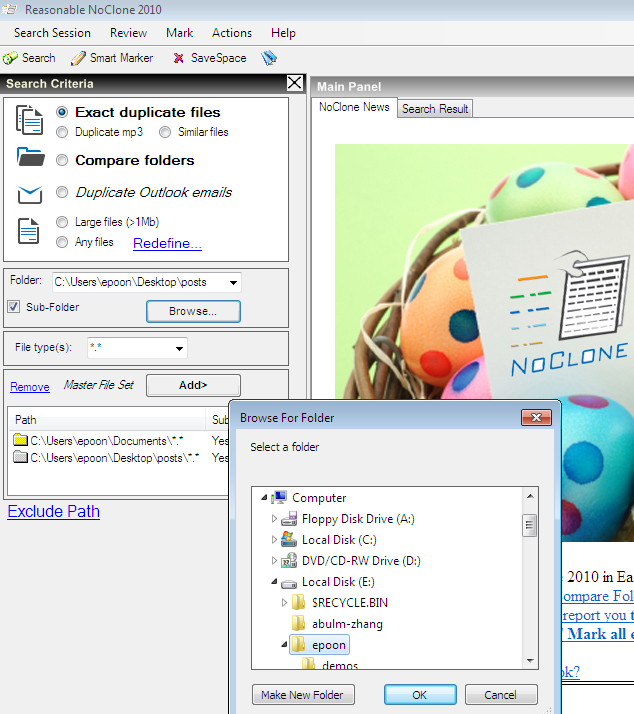
Task: Expand Local Disk (C:) node
Action: (x=274, y=539)
